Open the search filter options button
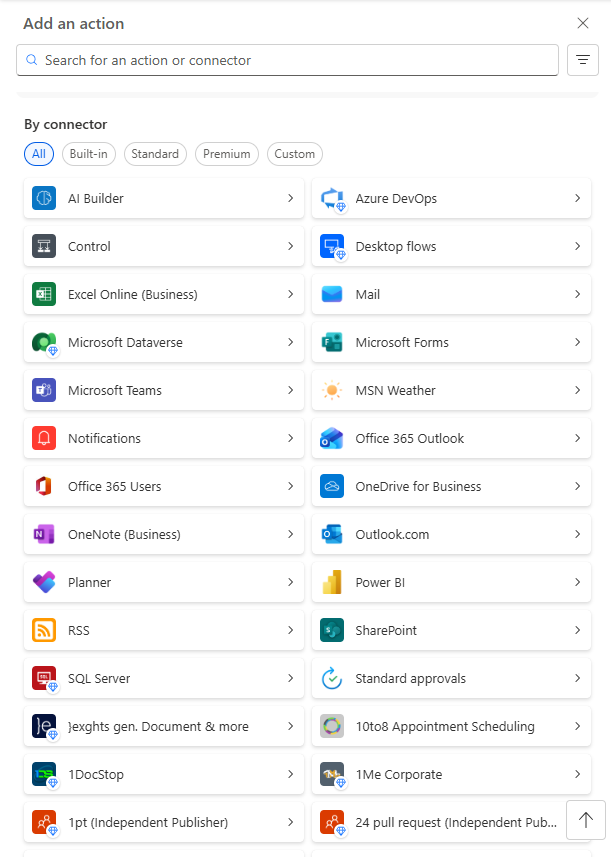The image size is (611, 857). [583, 60]
